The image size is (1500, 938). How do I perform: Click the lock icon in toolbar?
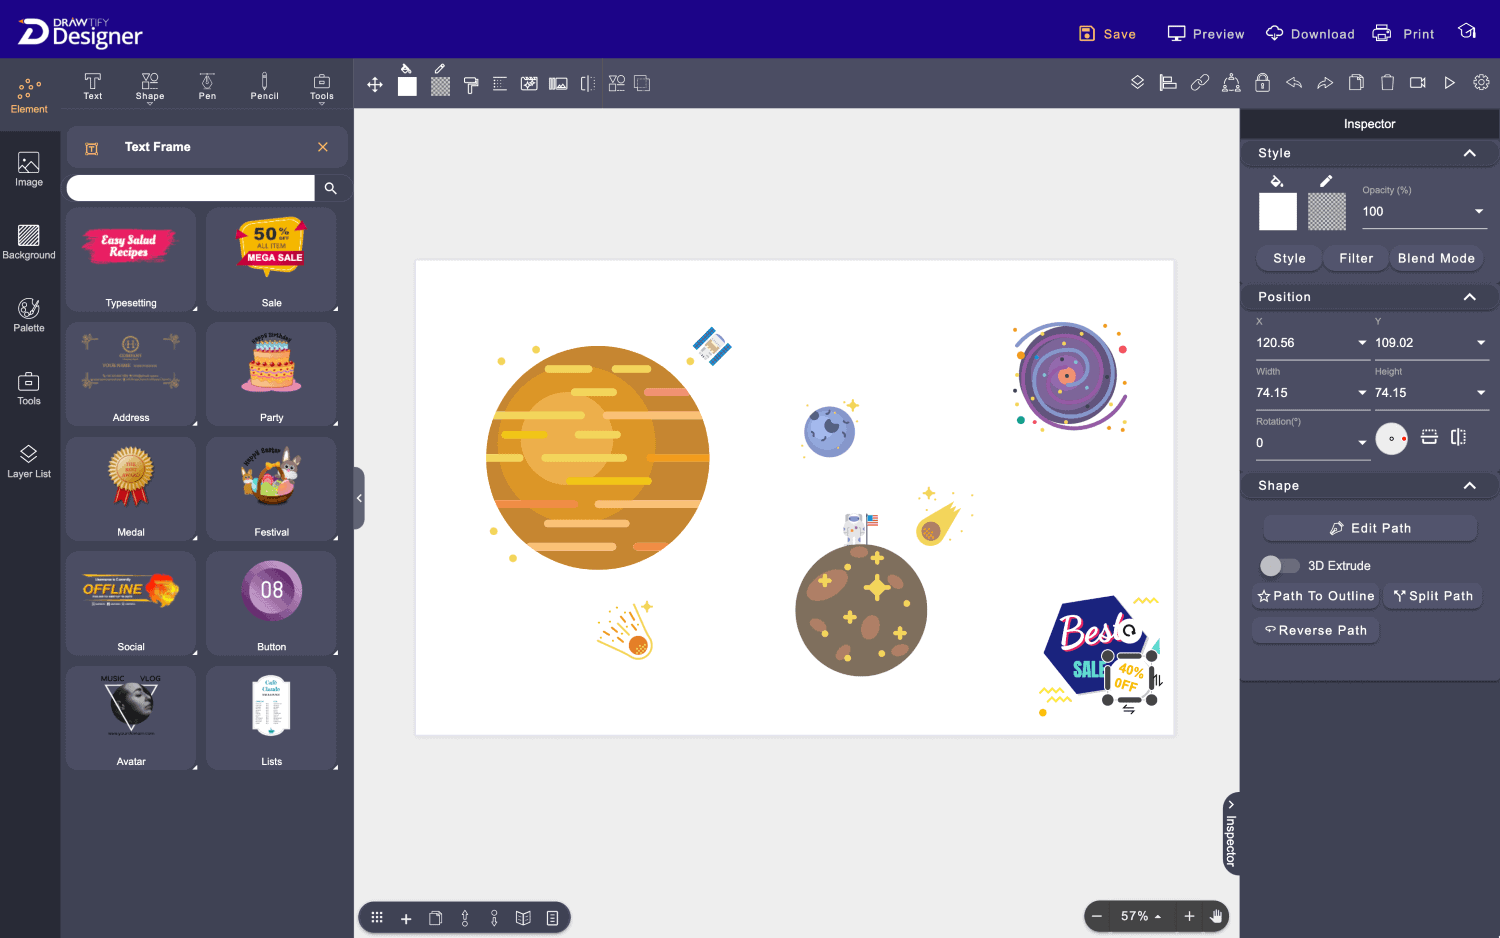(1262, 83)
